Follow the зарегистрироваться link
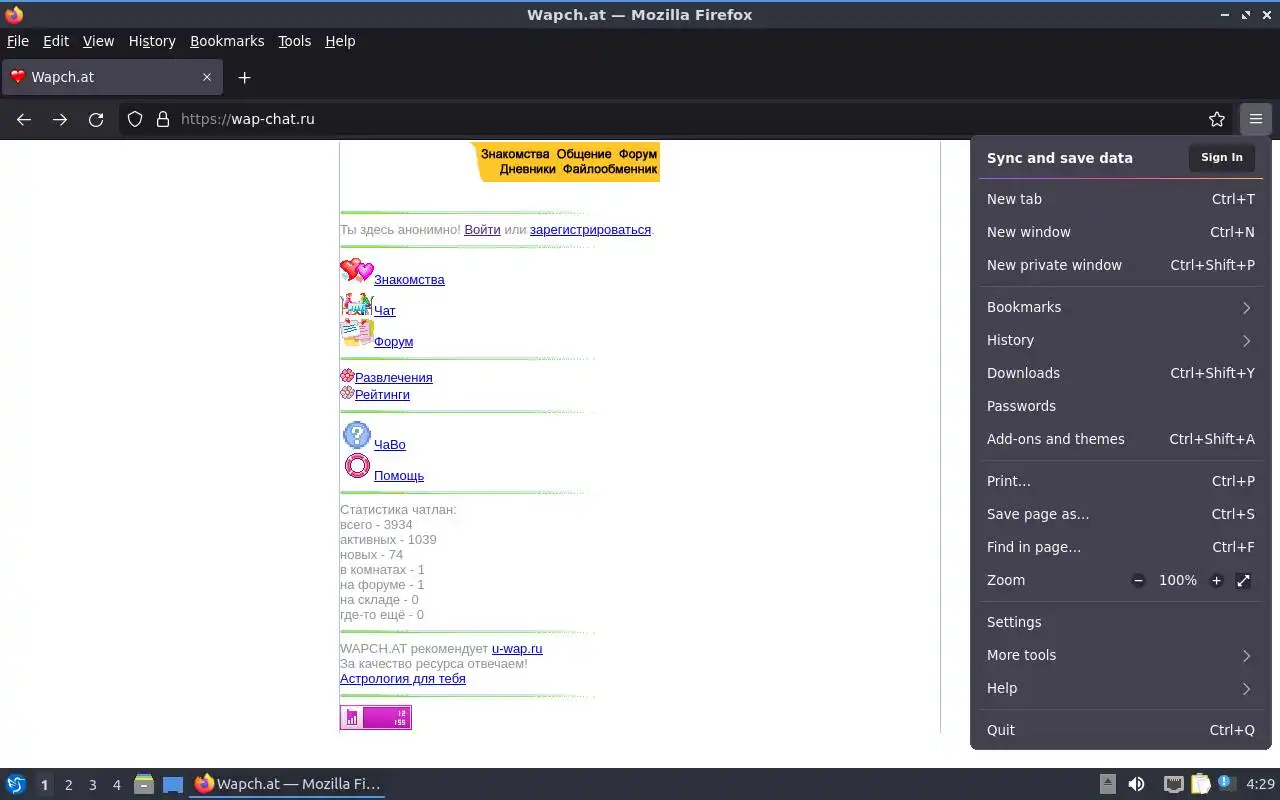This screenshot has height=800, width=1280. click(x=590, y=229)
